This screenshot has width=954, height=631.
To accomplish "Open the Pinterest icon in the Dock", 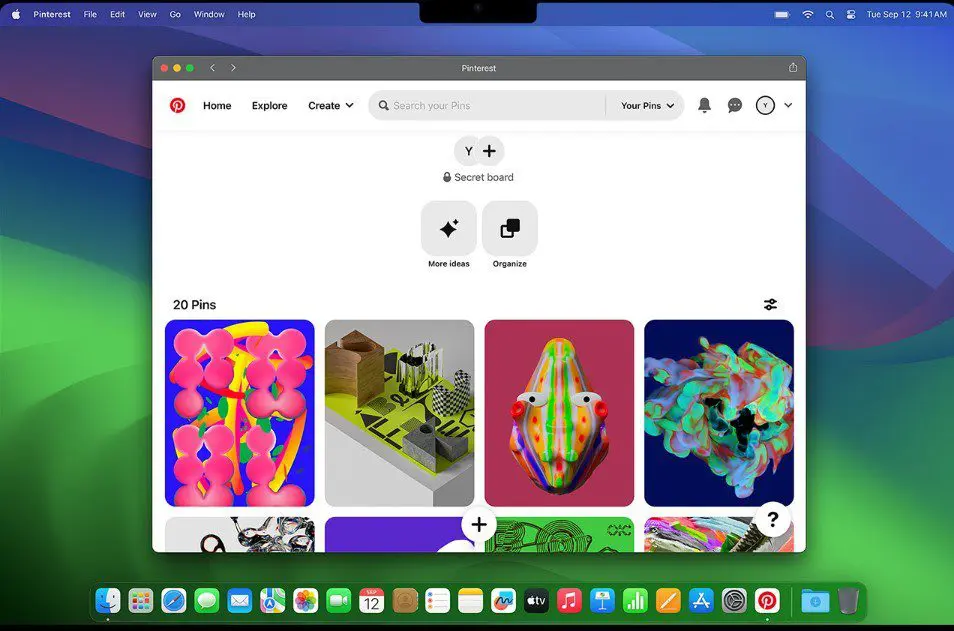I will 767,600.
